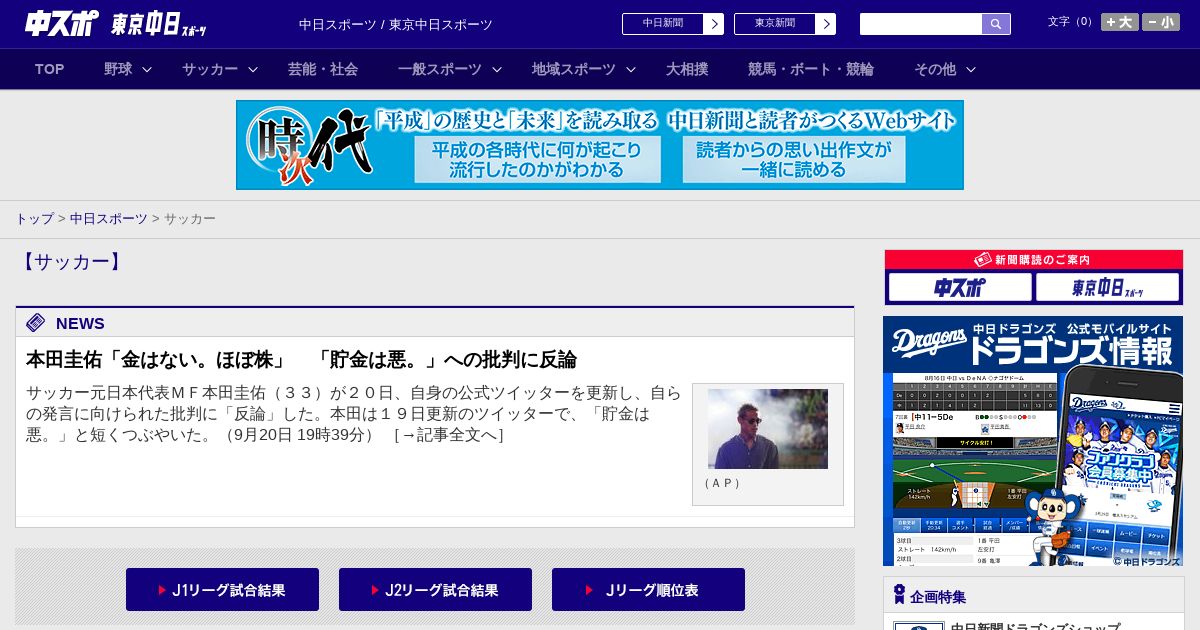Viewport: 1200px width, 630px height.
Task: Click 中スポ subscription banner logo
Action: [x=960, y=288]
